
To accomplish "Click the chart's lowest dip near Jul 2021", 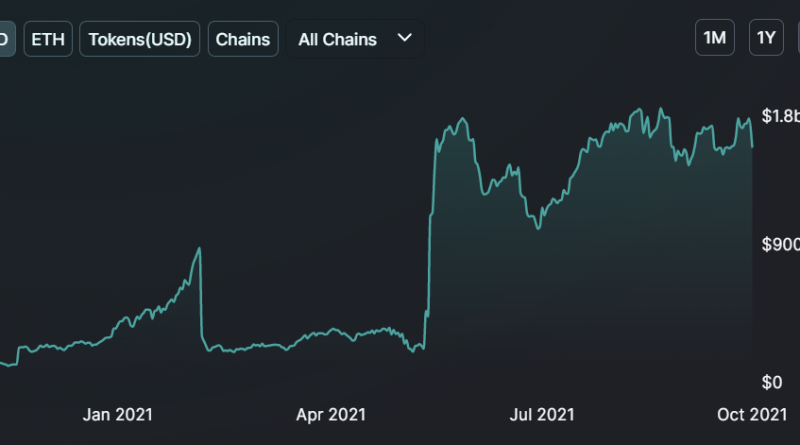I will pos(538,229).
